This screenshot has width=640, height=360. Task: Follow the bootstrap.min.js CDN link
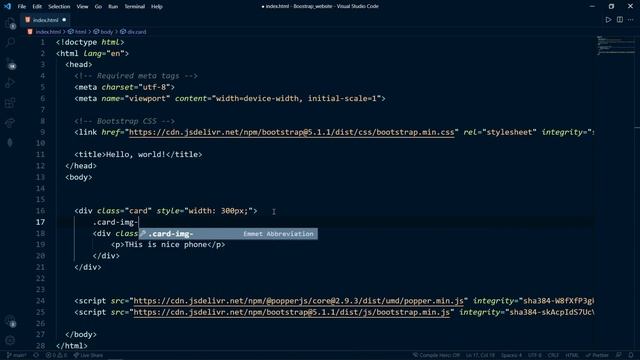point(291,312)
